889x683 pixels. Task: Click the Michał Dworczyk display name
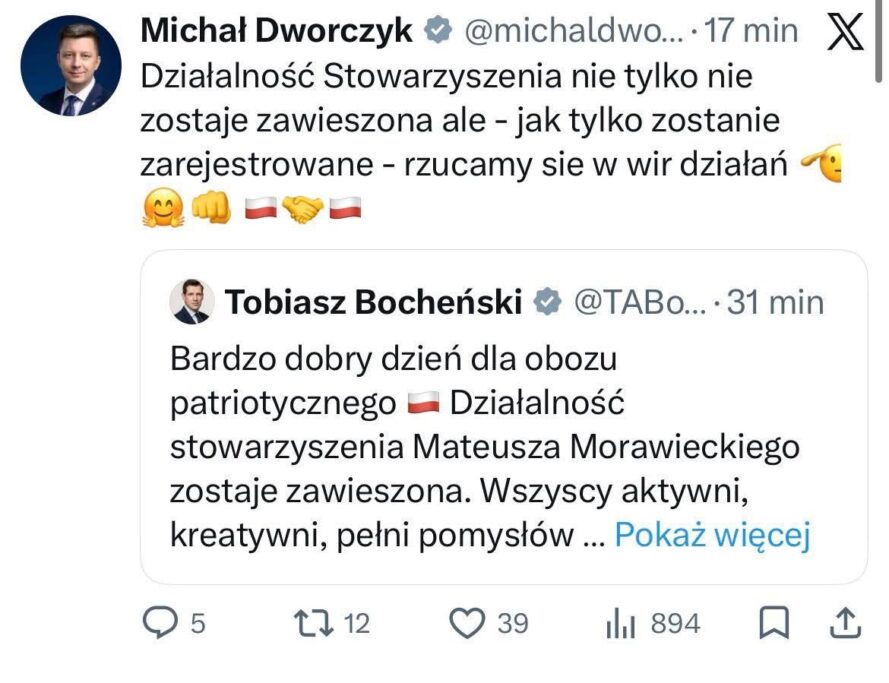(277, 32)
